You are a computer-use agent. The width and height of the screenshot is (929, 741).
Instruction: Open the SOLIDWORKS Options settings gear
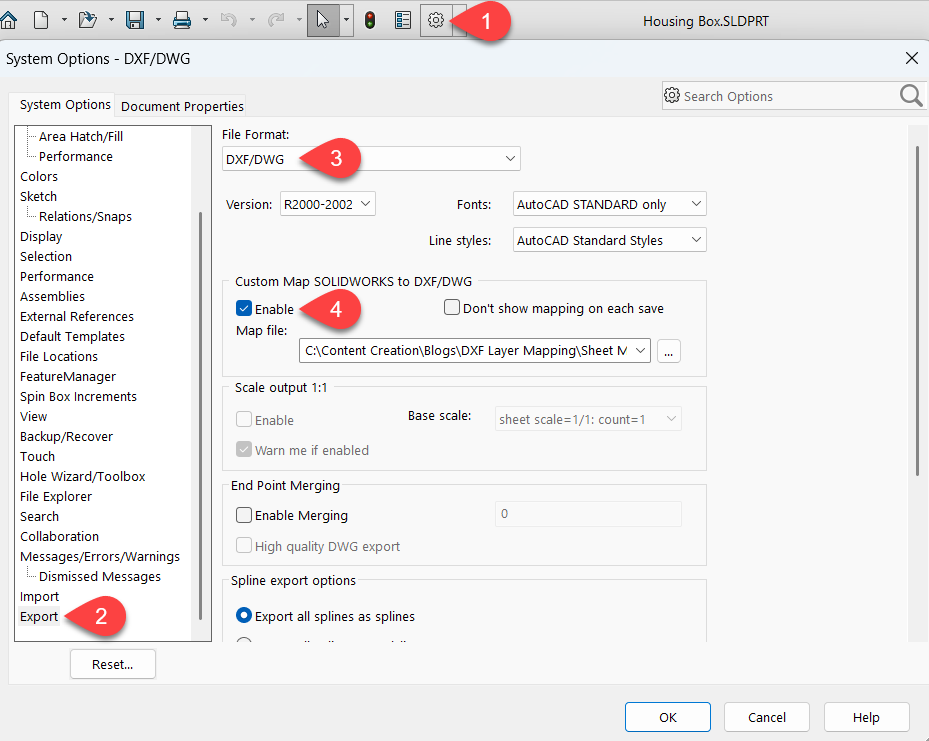pos(436,20)
